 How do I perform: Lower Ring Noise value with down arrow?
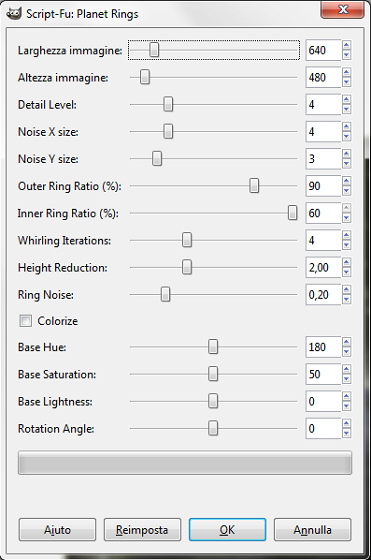tap(346, 300)
